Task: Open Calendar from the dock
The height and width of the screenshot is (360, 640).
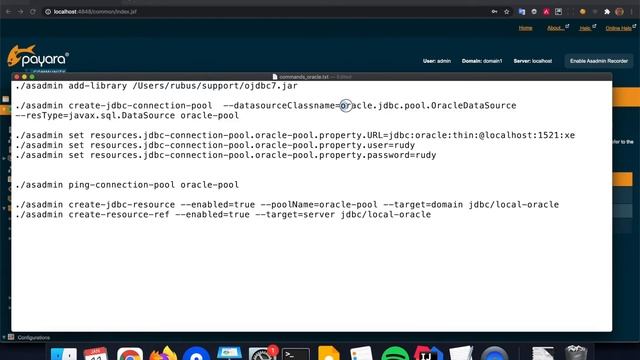Action: (x=96, y=354)
